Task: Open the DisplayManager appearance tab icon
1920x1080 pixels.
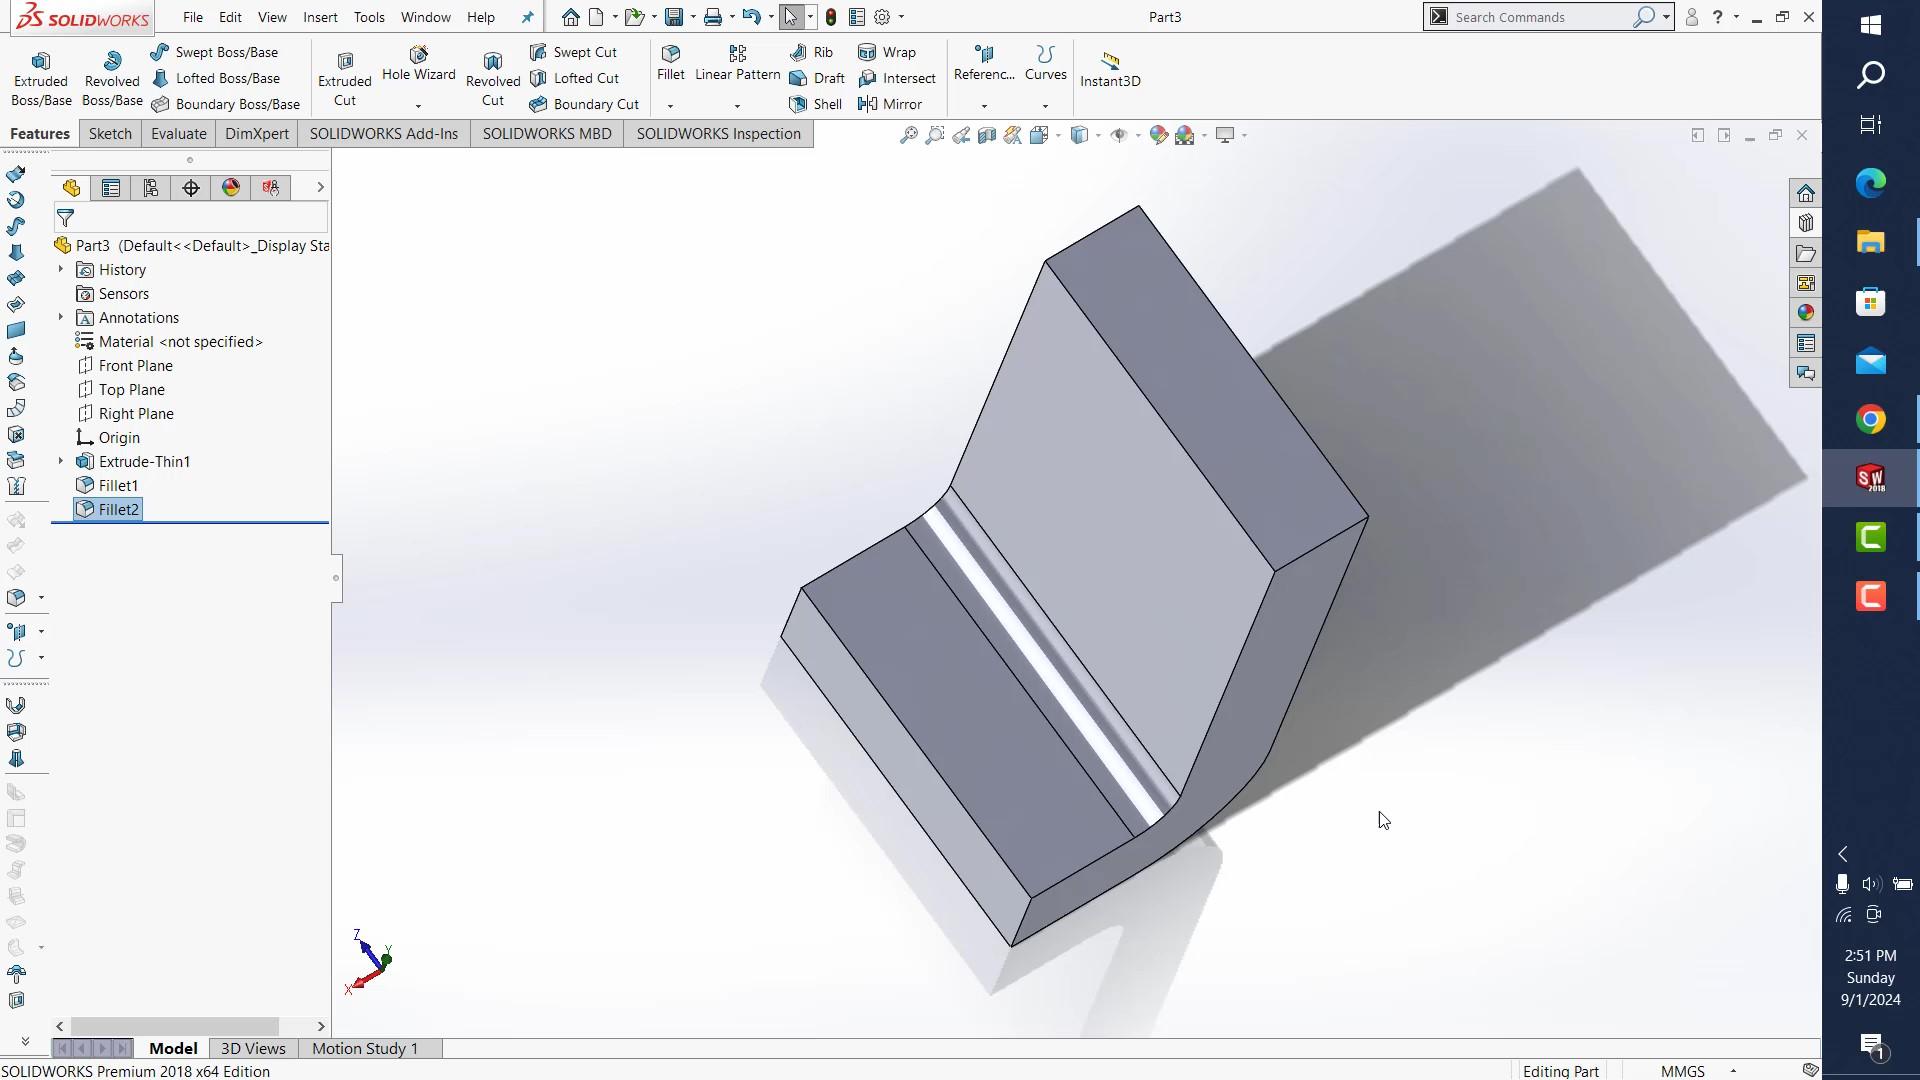Action: pyautogui.click(x=231, y=188)
